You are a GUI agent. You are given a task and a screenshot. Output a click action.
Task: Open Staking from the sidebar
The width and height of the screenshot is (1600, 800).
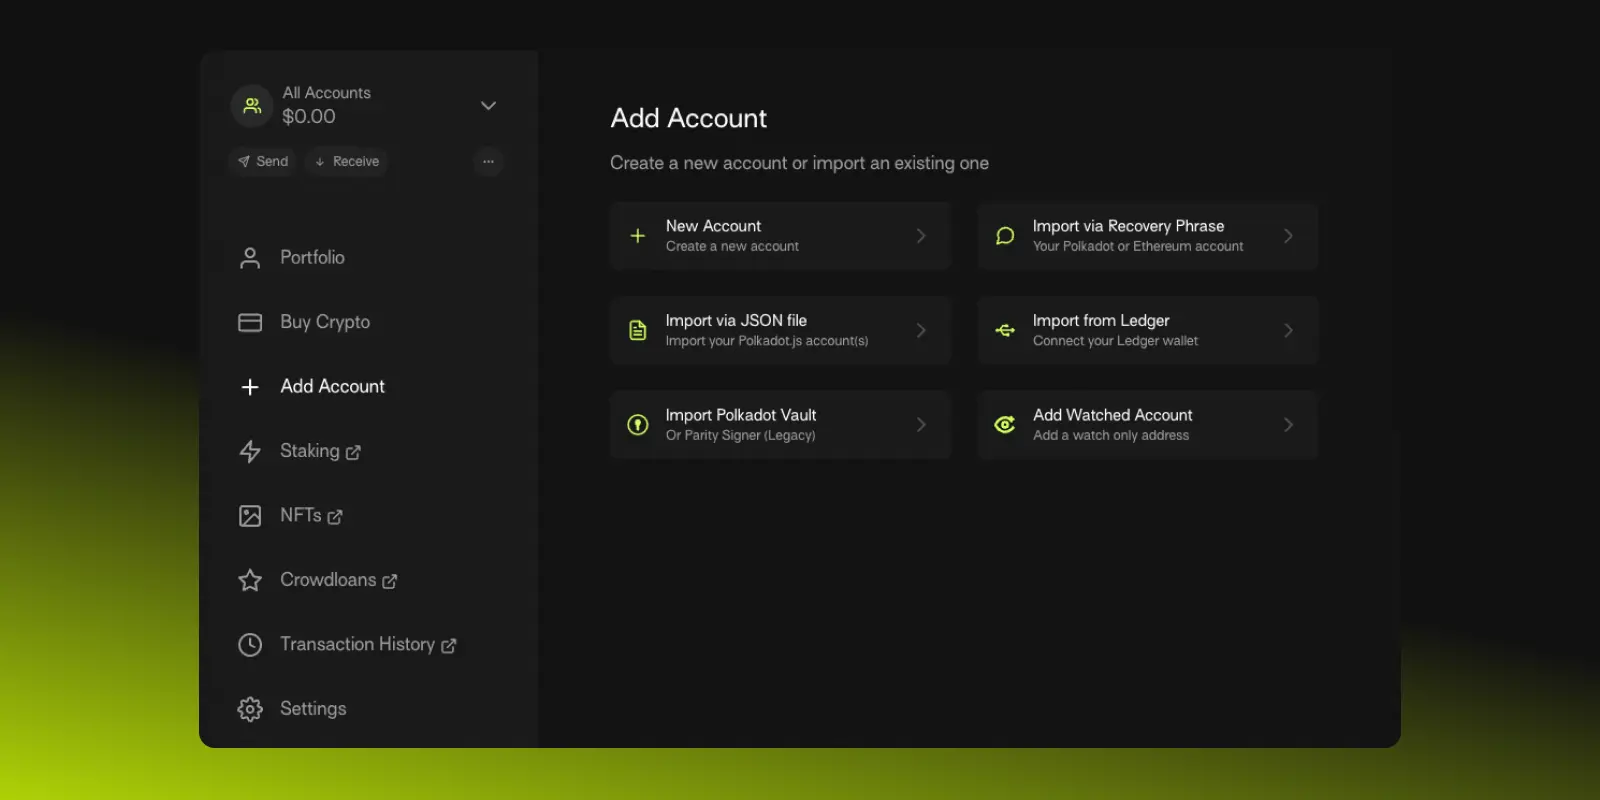pos(309,451)
